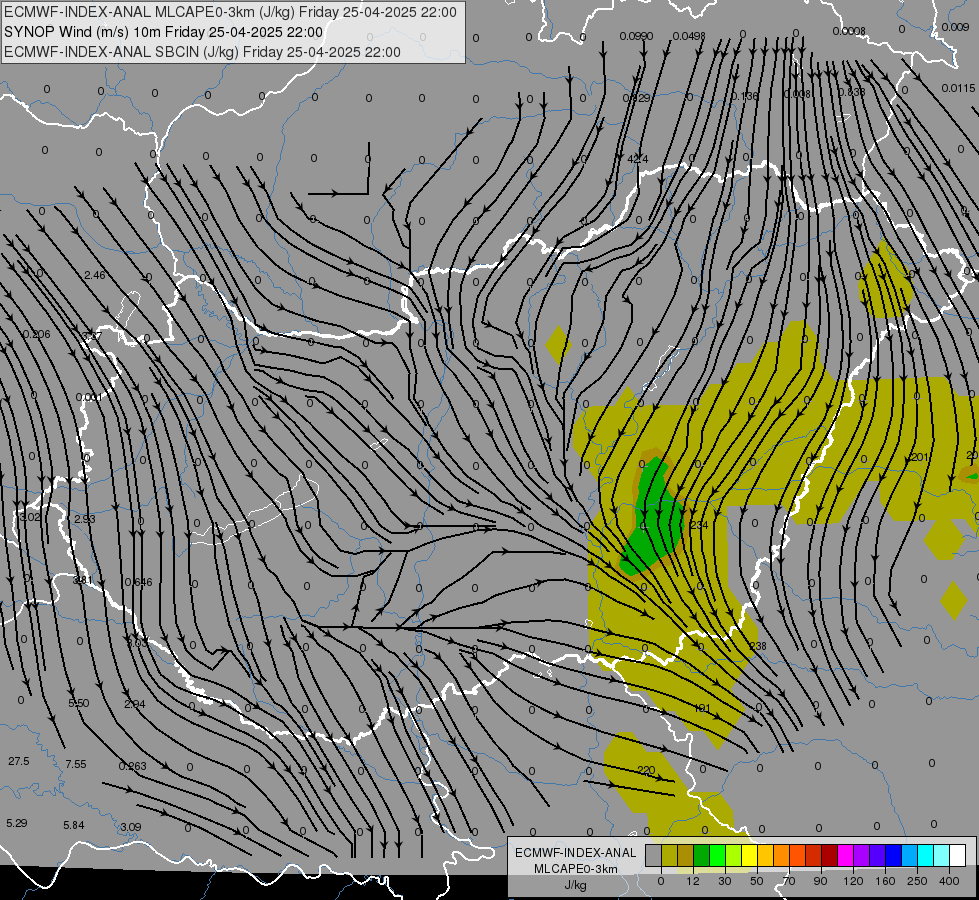
Task: Click the 0.206 value on the map
Action: point(36,334)
